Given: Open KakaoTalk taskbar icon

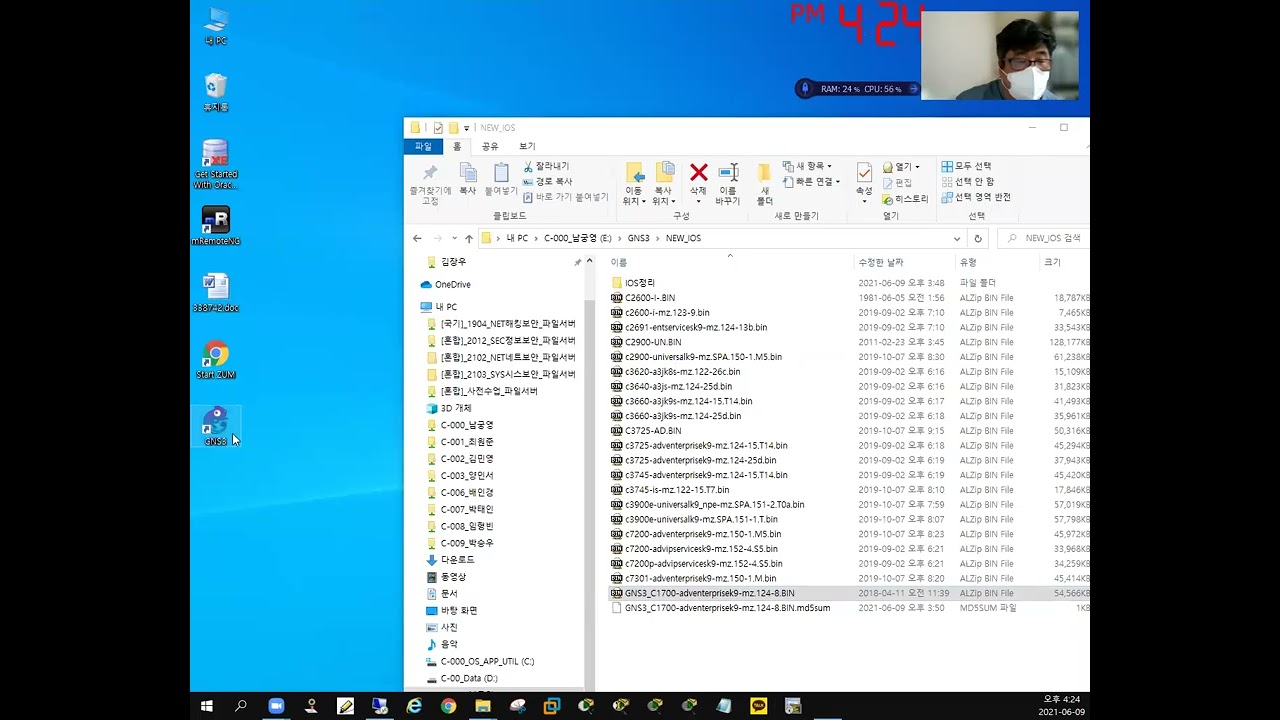Looking at the screenshot, I should tap(758, 706).
